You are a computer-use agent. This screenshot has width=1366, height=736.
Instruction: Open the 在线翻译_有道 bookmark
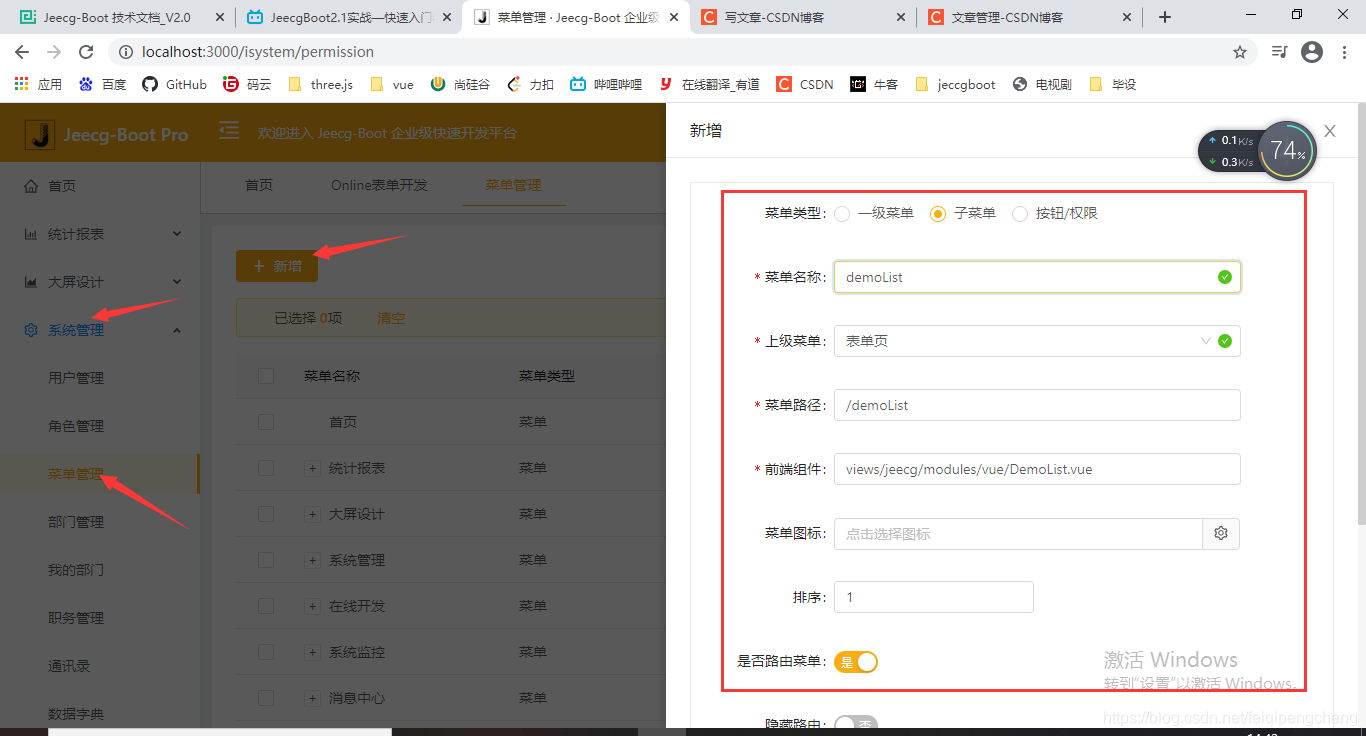[x=709, y=84]
